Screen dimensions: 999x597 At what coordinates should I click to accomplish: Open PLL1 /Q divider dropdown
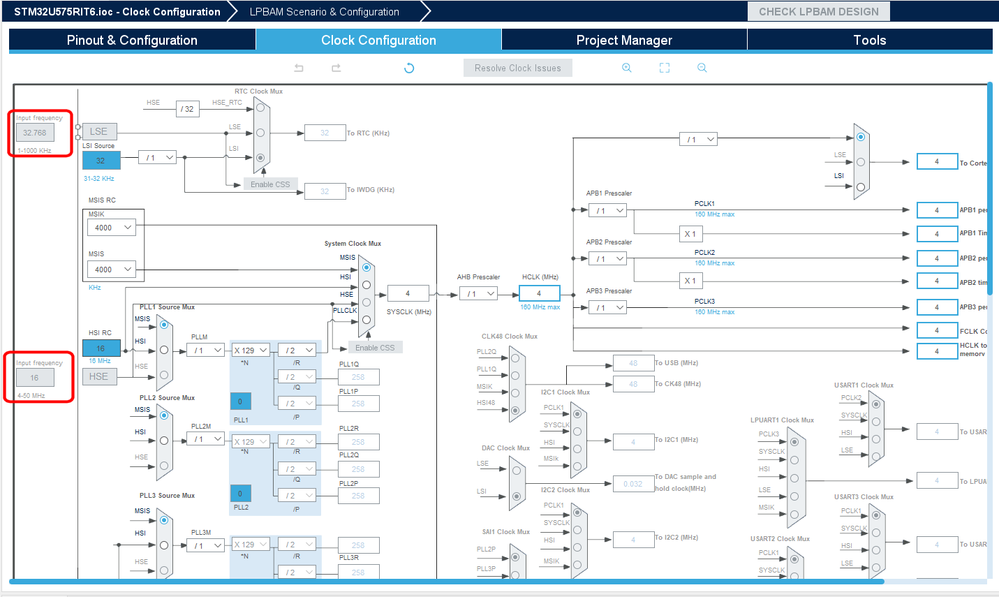click(x=297, y=377)
